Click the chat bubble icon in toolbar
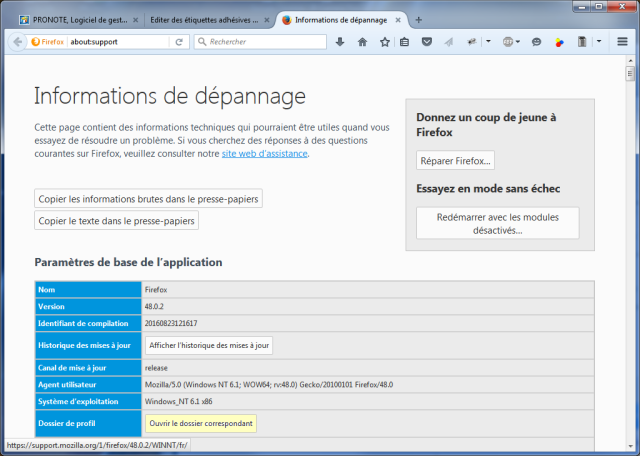Screen dimensions: 640x456 (536, 42)
